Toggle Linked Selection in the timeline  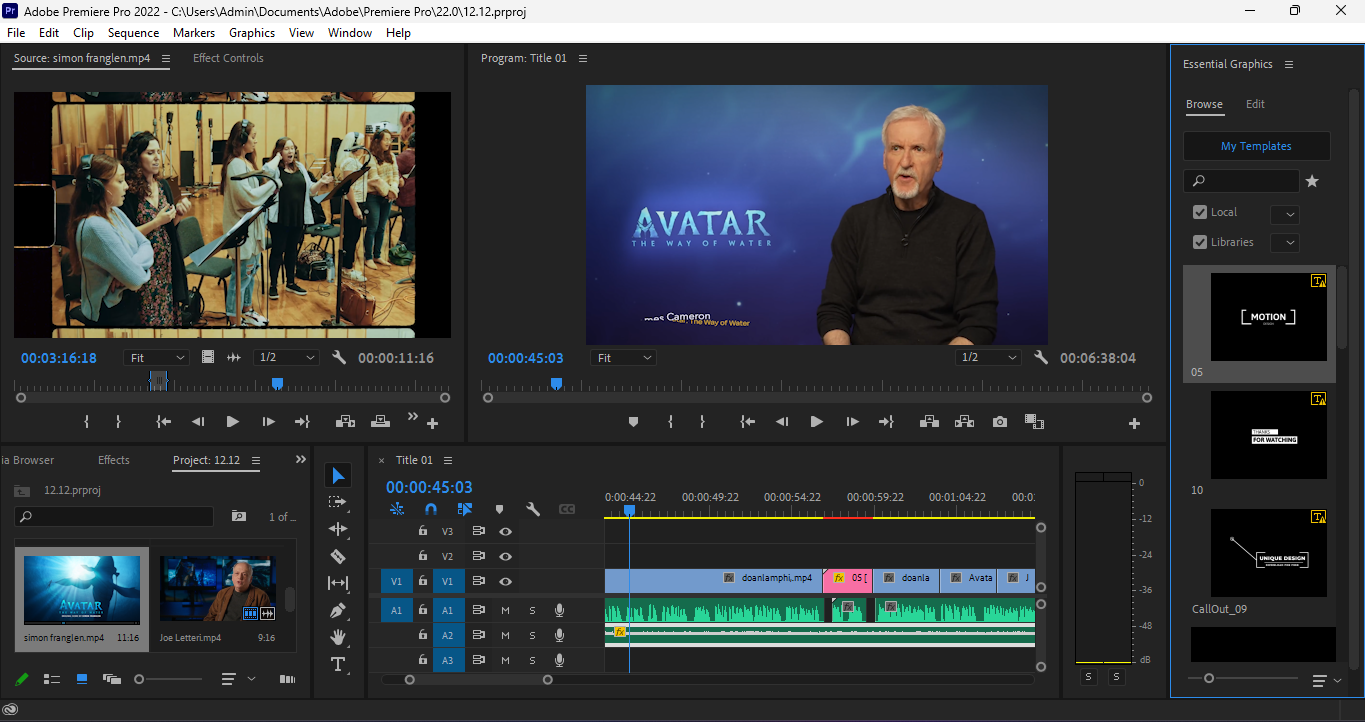click(465, 509)
